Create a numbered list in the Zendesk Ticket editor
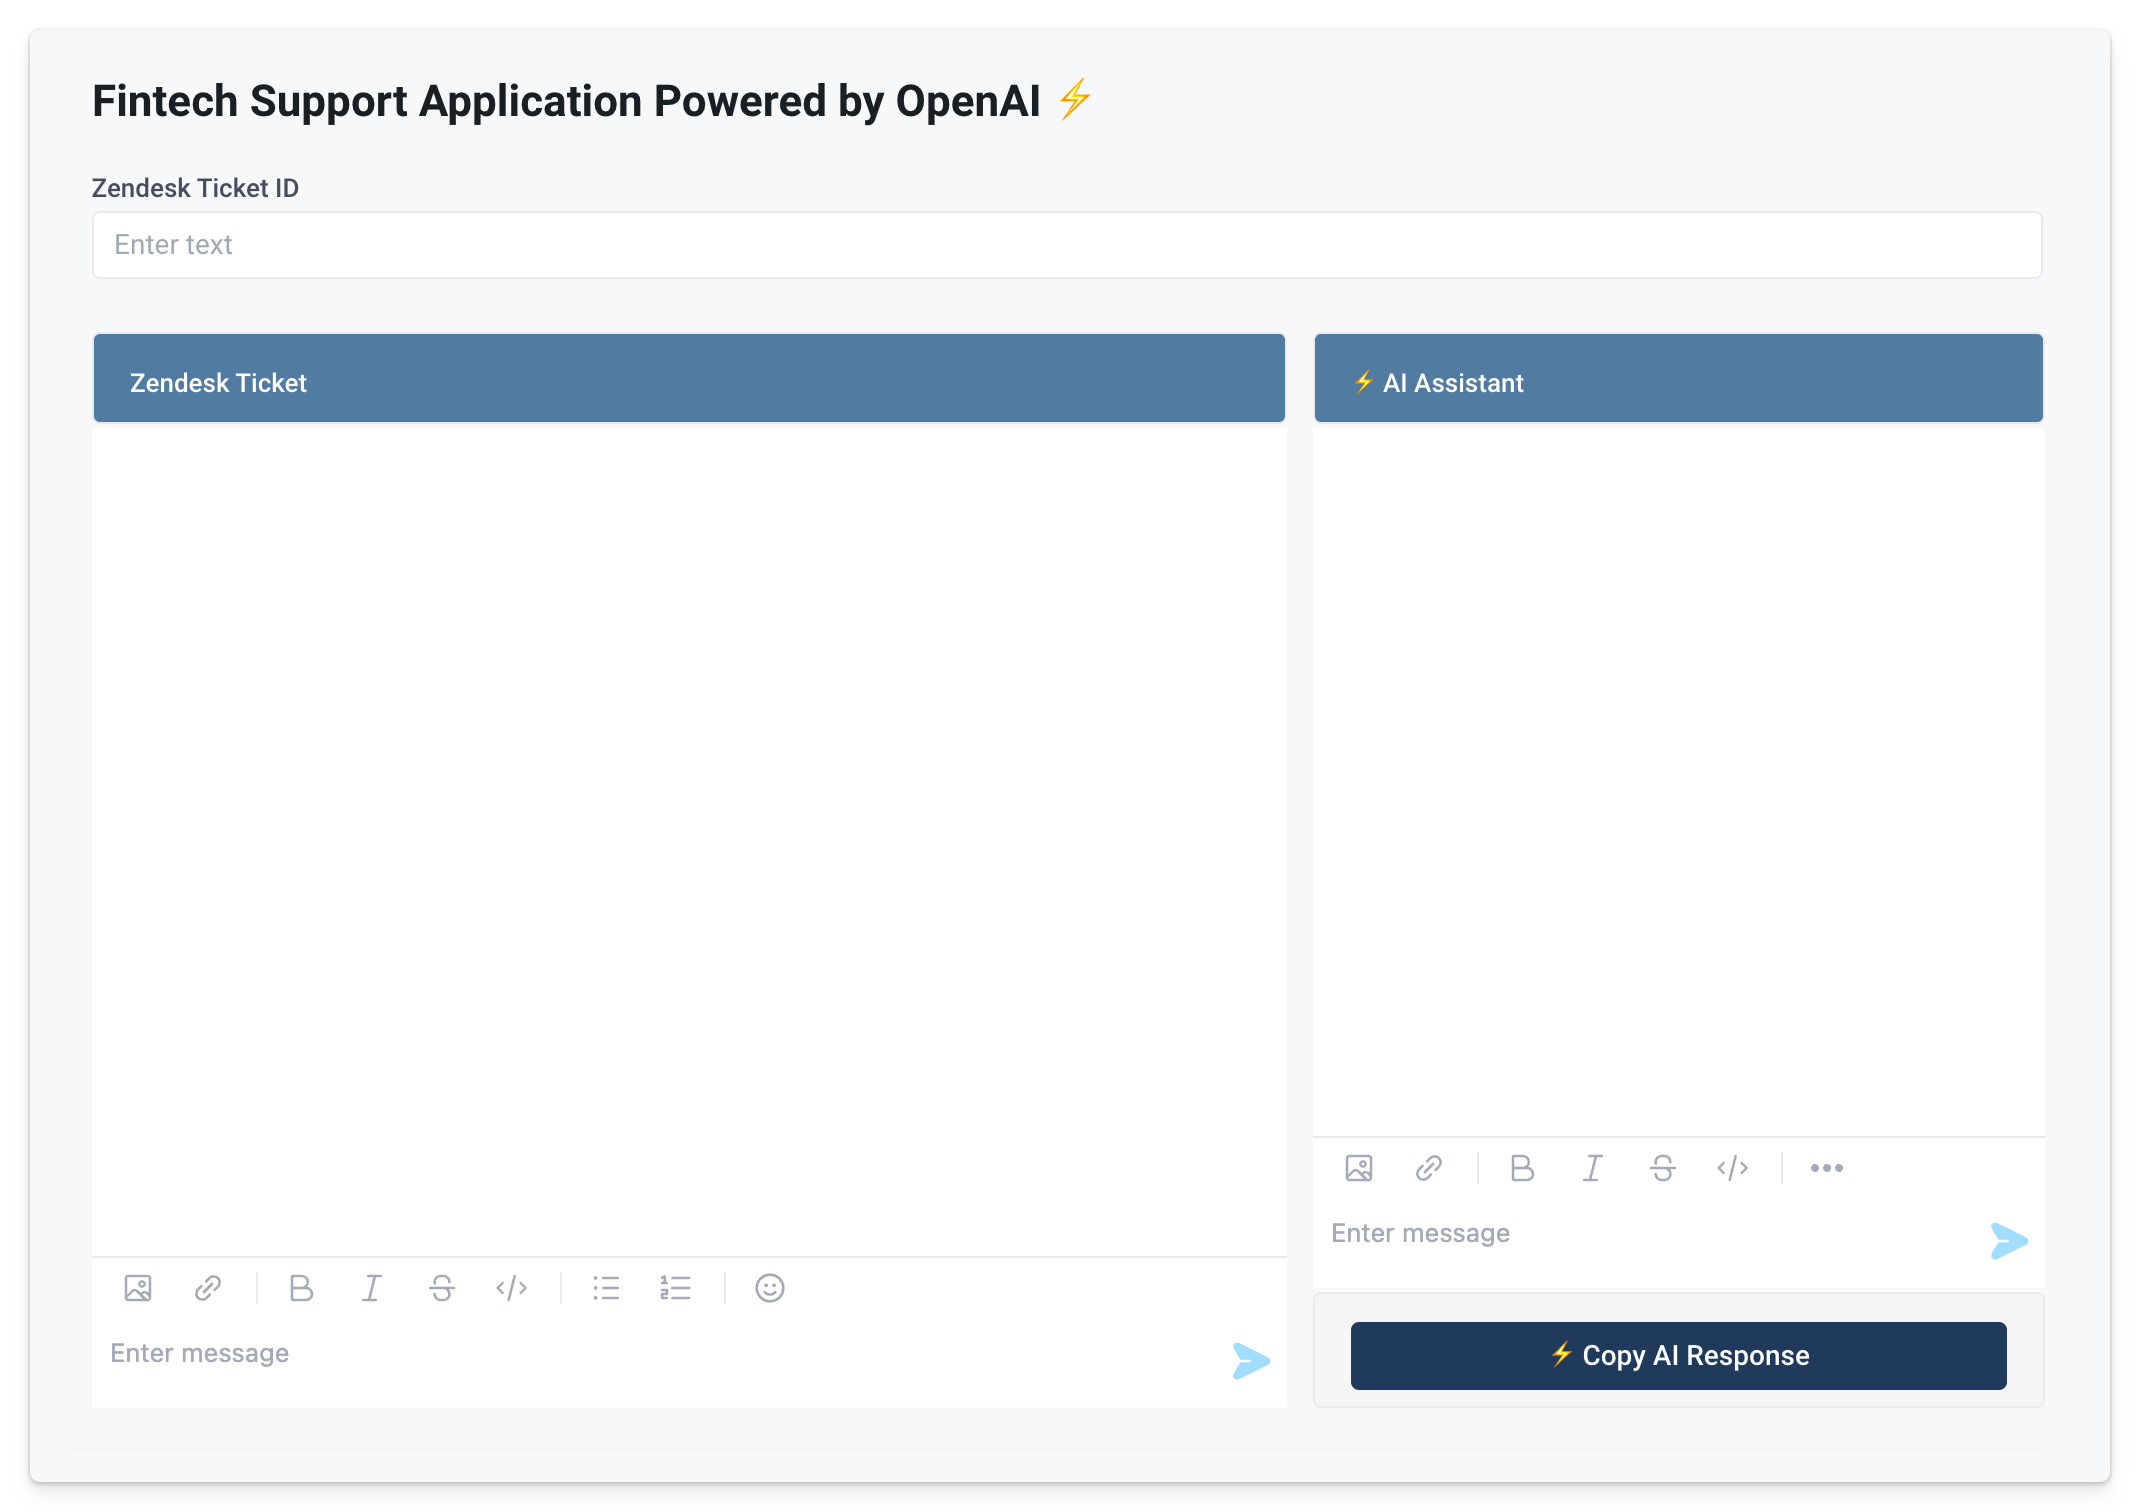The image size is (2140, 1512). (676, 1288)
